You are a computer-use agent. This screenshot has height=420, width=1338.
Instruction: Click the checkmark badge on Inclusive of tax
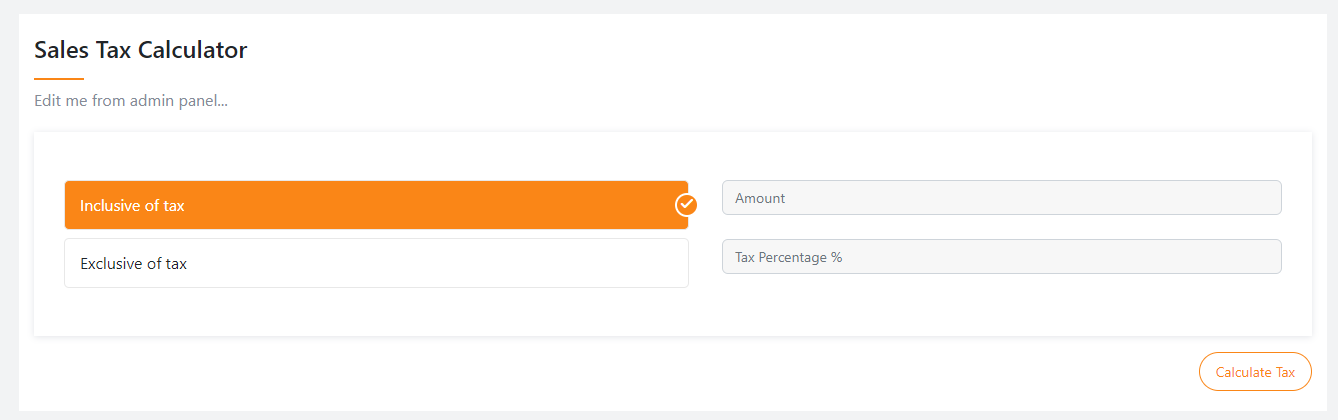tap(686, 205)
